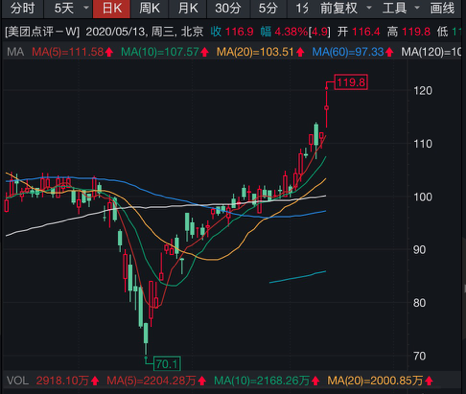Image resolution: width=466 pixels, height=394 pixels.
Task: Click the volume MA(10)=2168.26万 value
Action: pyautogui.click(x=262, y=381)
